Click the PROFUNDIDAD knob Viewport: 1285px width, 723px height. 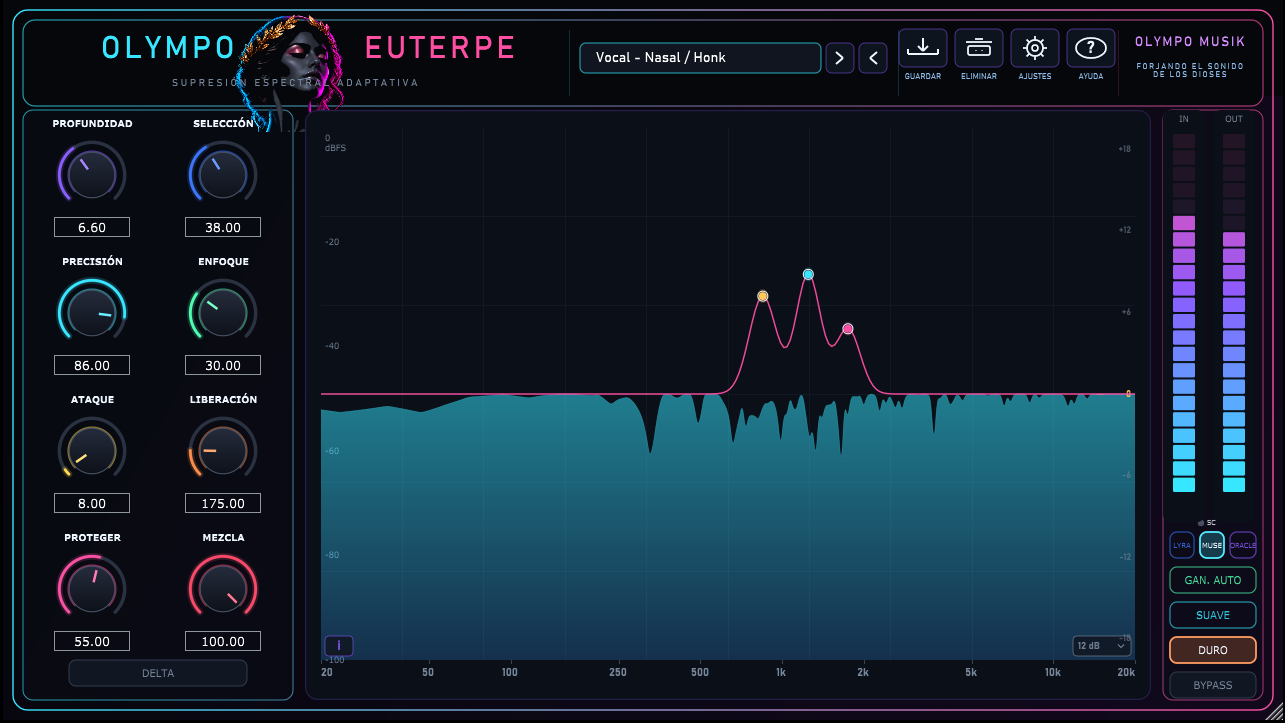pyautogui.click(x=92, y=175)
